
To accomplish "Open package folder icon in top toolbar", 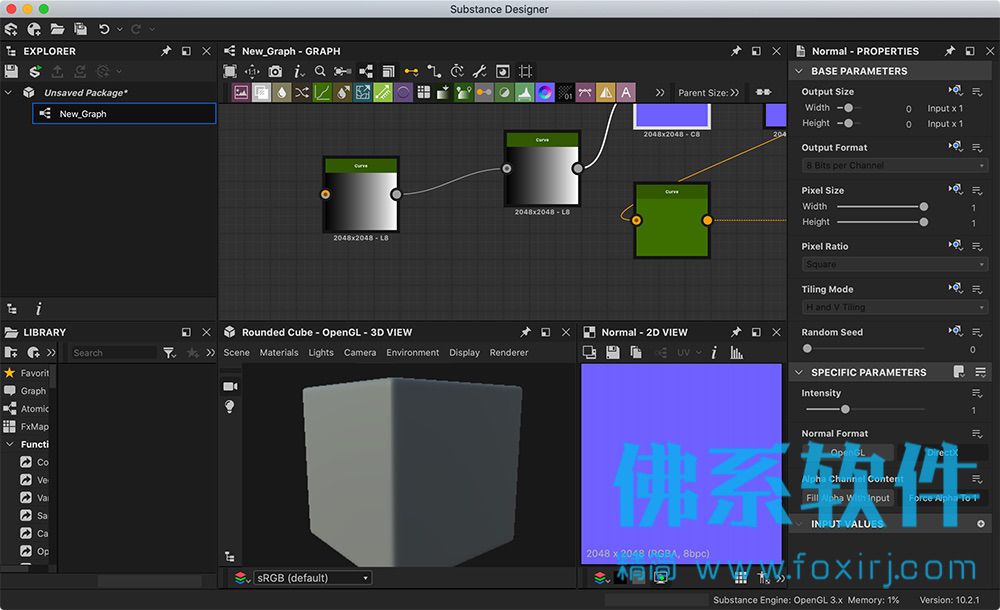I will pos(57,29).
